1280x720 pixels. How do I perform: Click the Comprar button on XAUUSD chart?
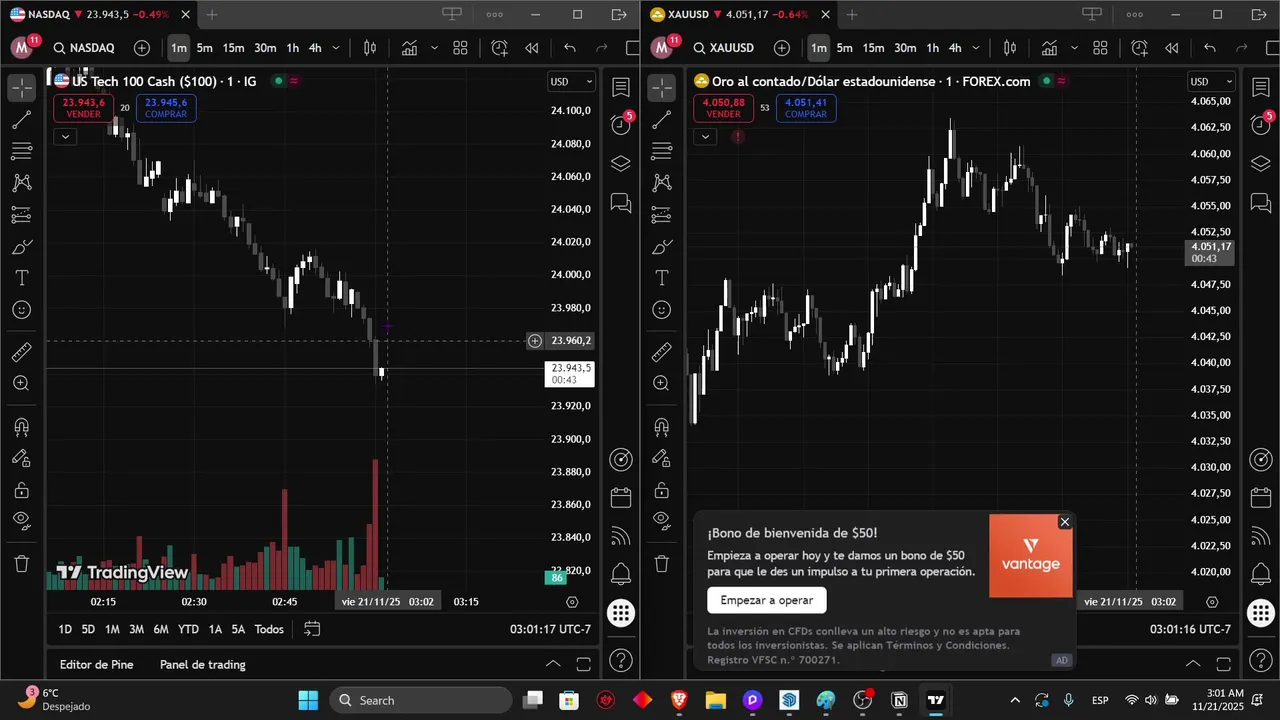click(806, 108)
